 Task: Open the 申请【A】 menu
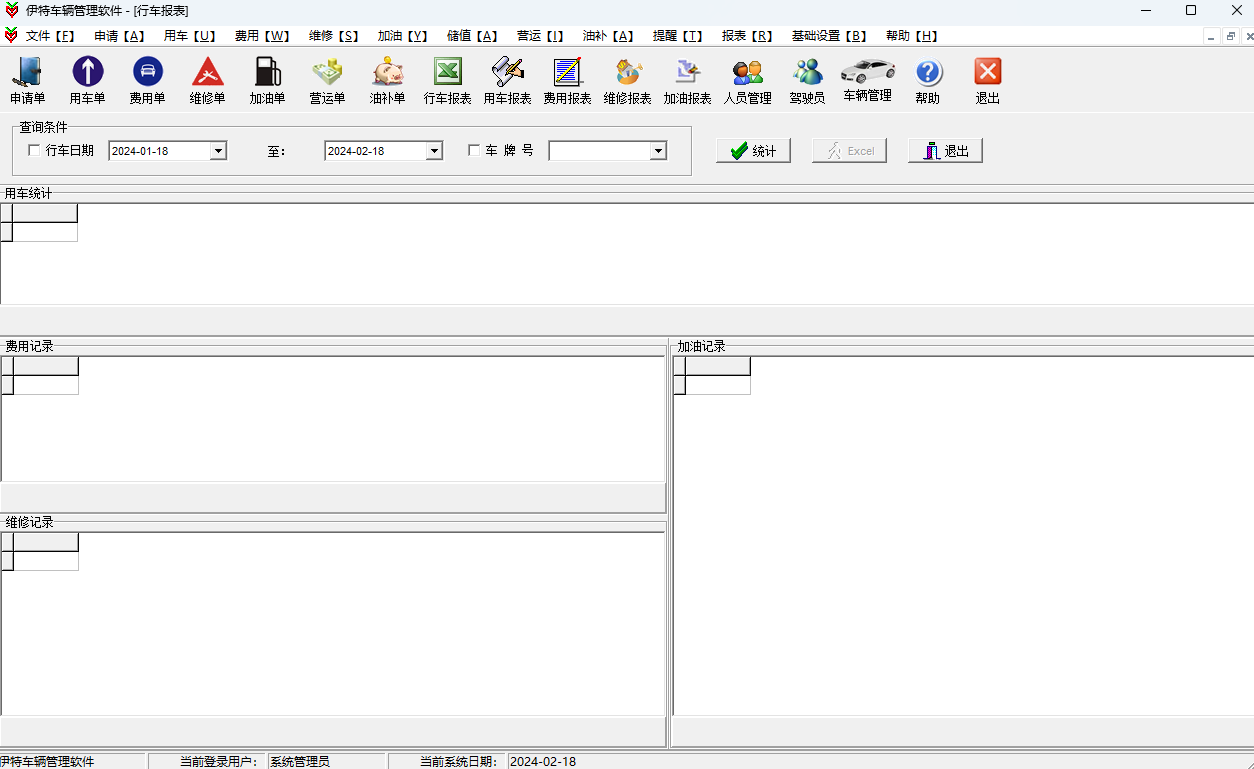tap(119, 36)
